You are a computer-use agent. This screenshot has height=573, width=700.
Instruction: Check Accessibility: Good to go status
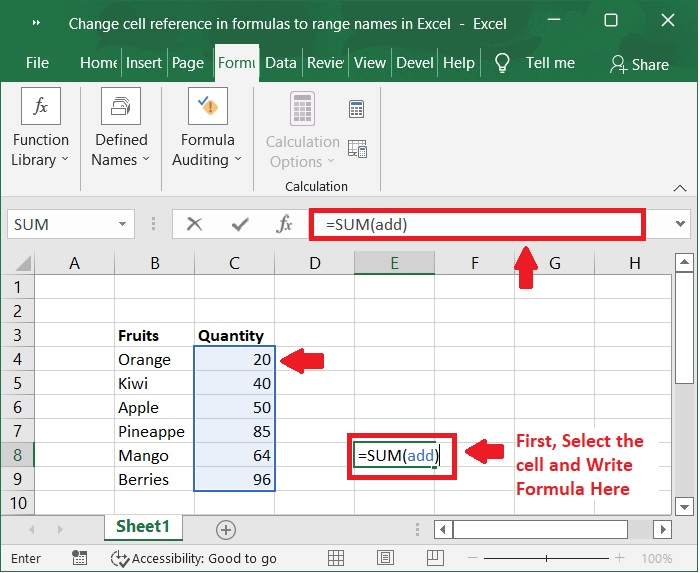[194, 558]
